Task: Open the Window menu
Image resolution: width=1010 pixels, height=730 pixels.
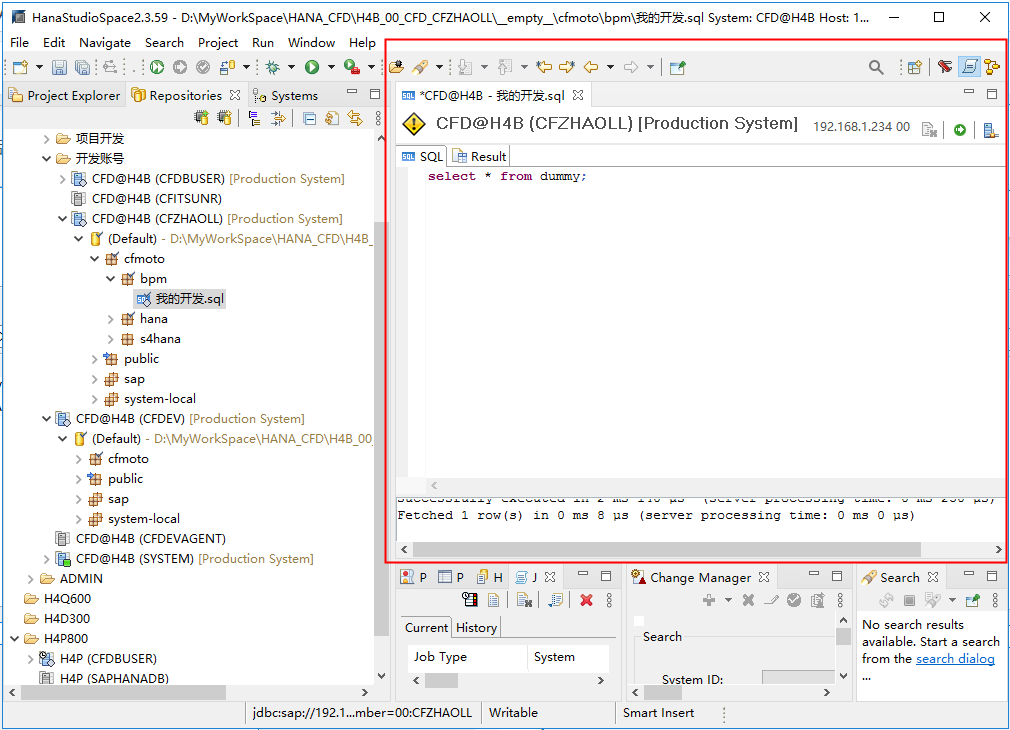Action: click(x=311, y=43)
